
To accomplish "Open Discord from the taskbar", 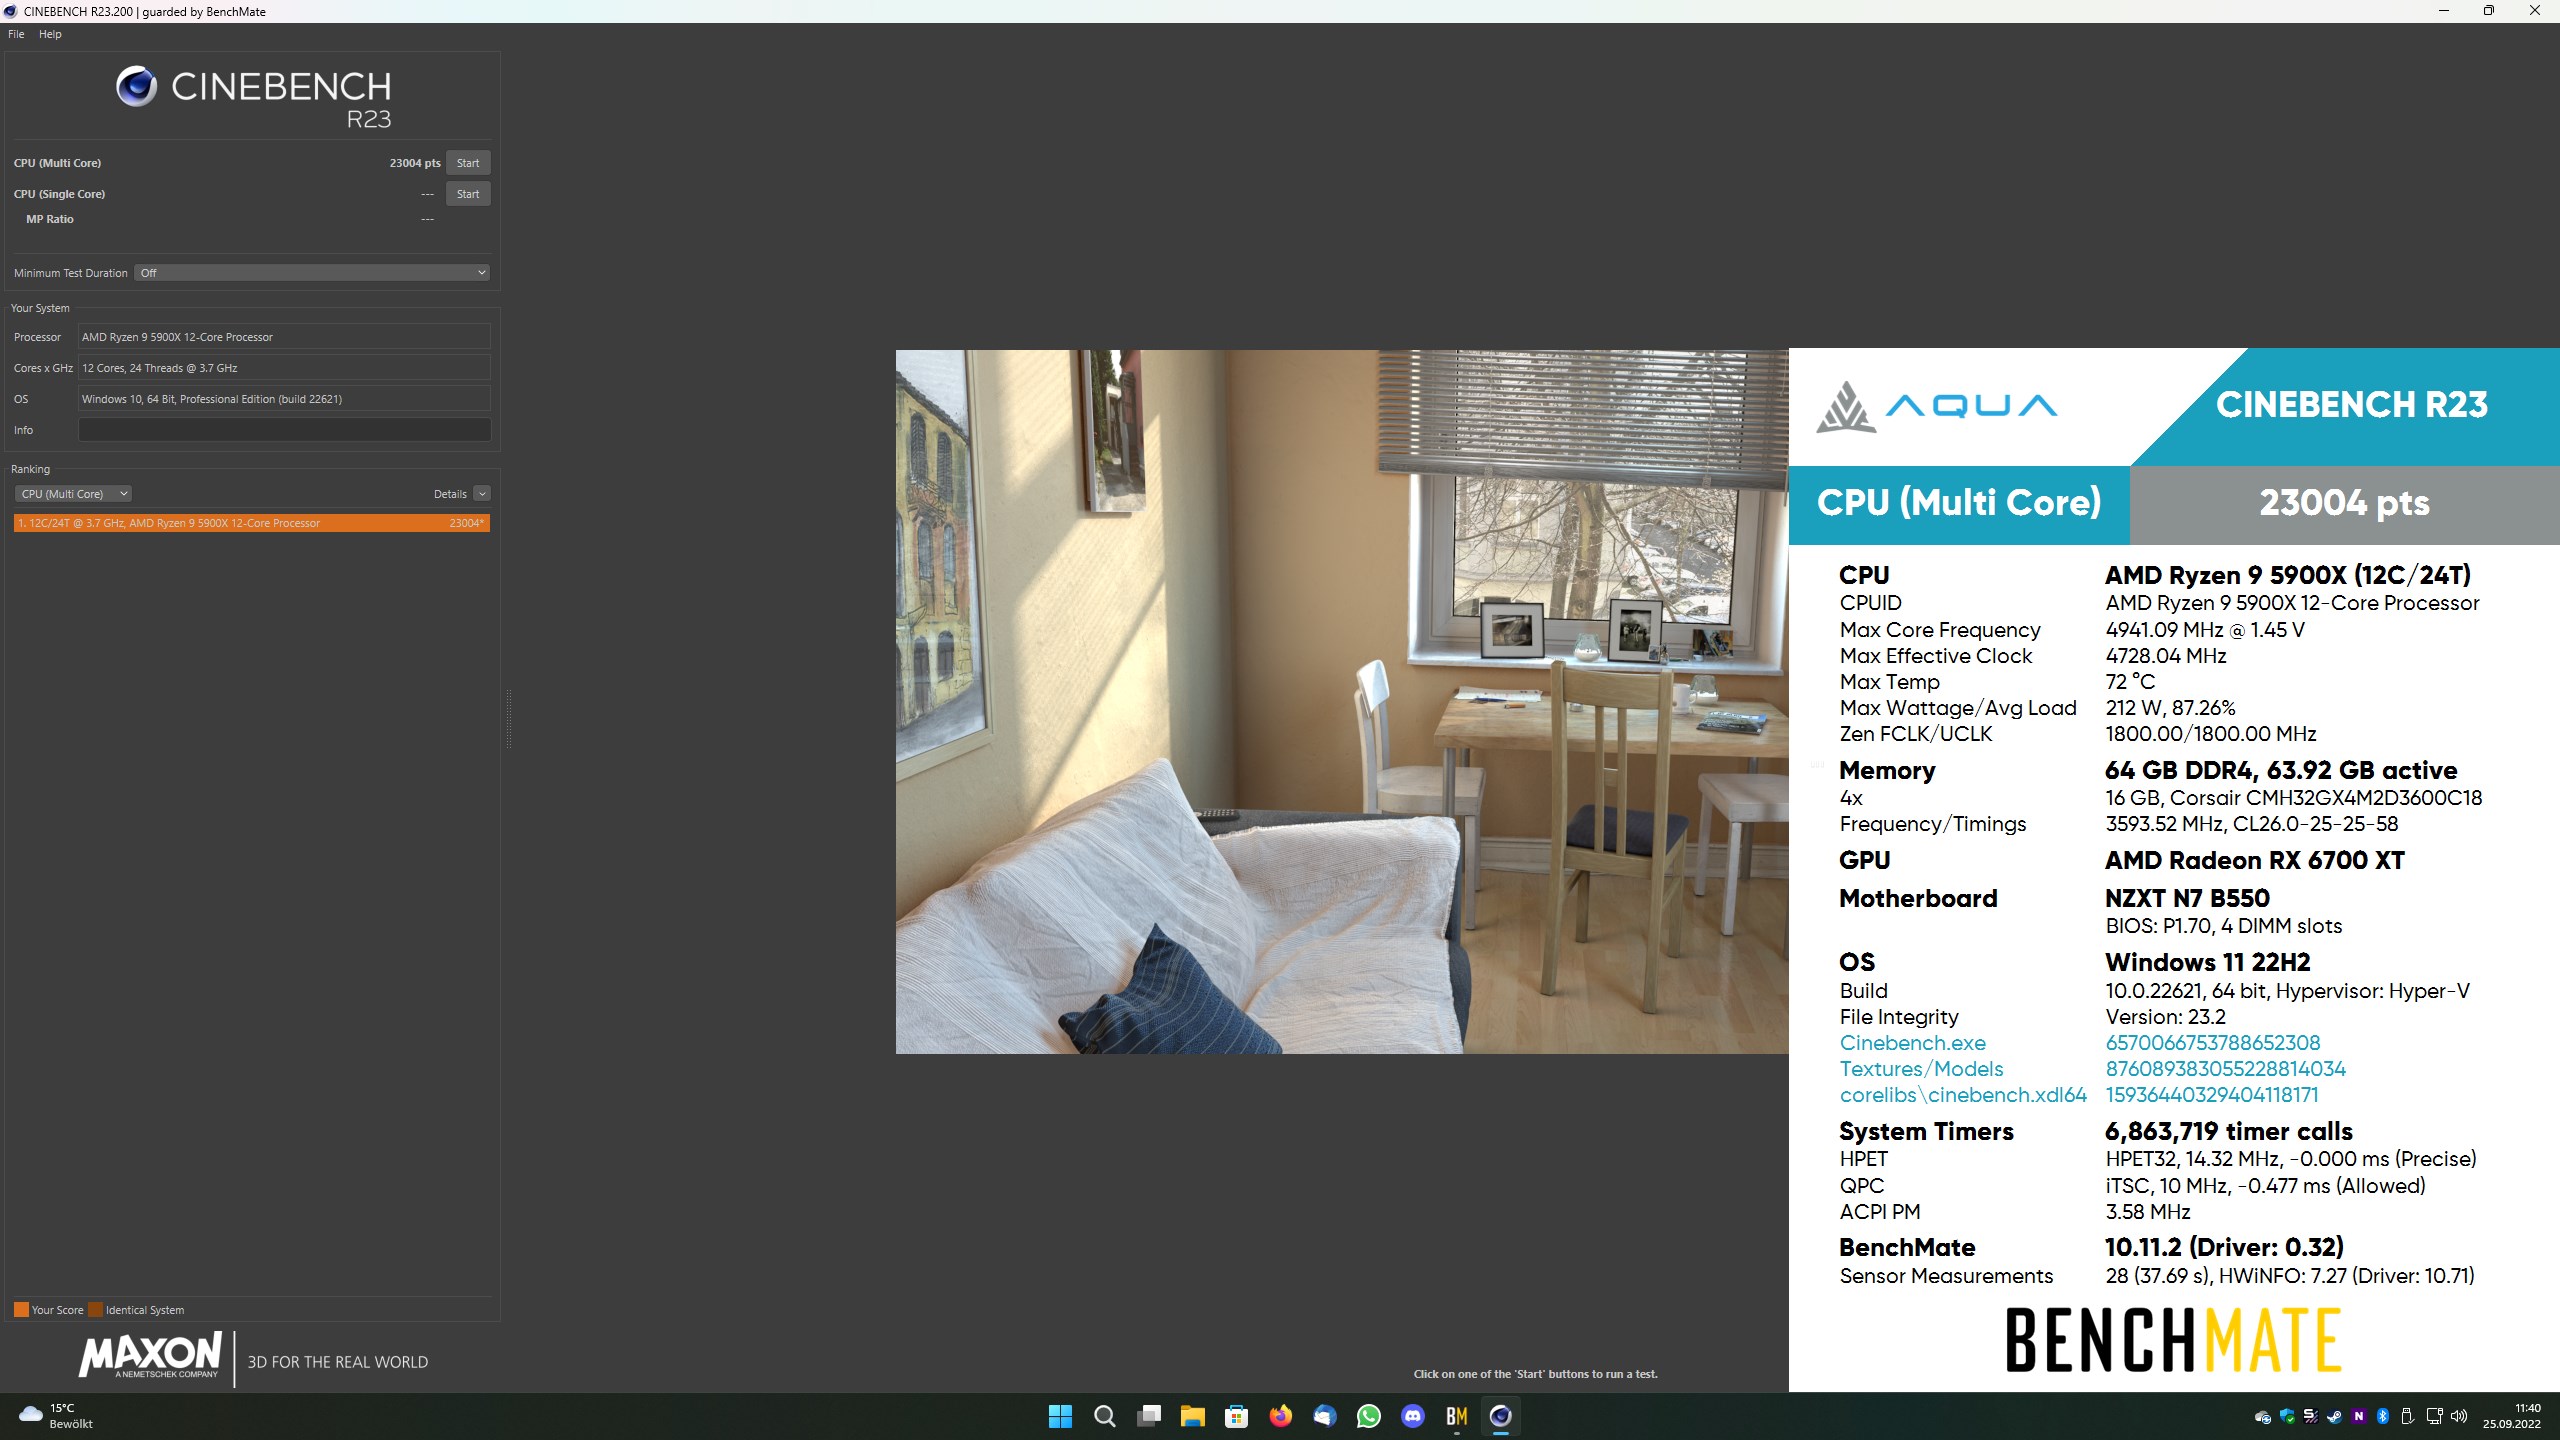I will 1412,1416.
